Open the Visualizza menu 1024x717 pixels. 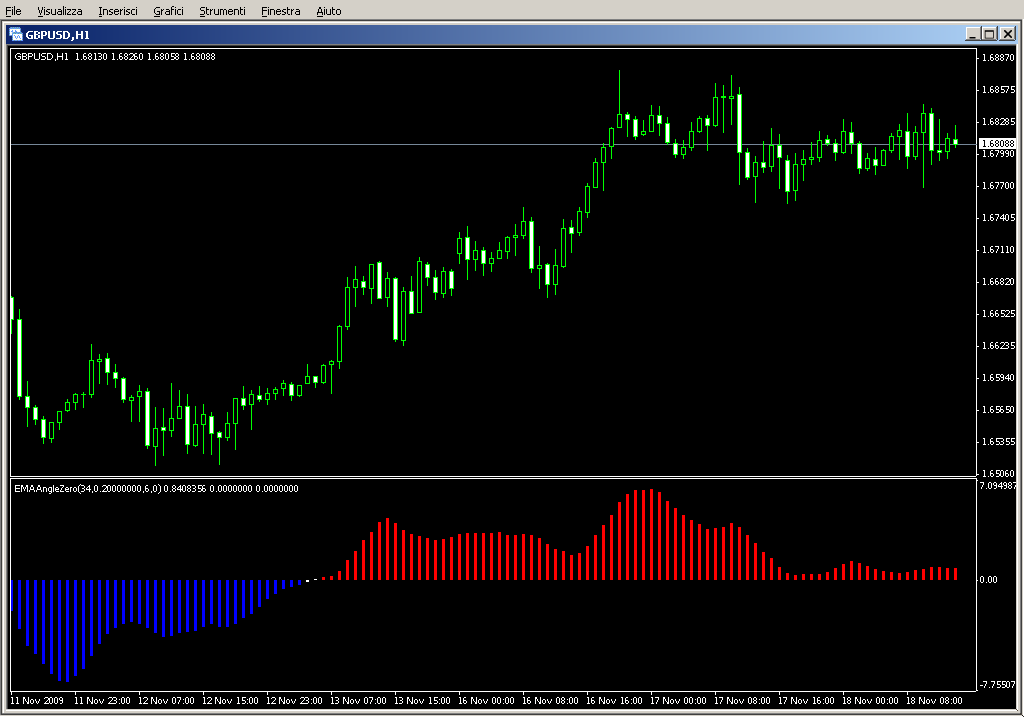60,11
